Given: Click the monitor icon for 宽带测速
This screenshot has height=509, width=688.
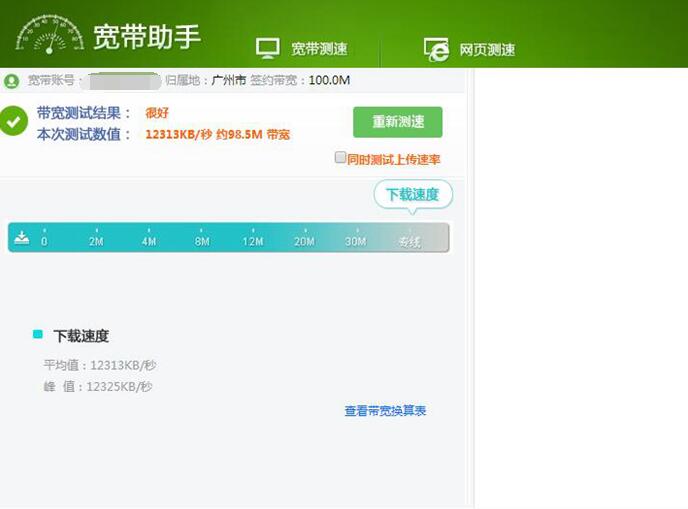Looking at the screenshot, I should tap(268, 48).
